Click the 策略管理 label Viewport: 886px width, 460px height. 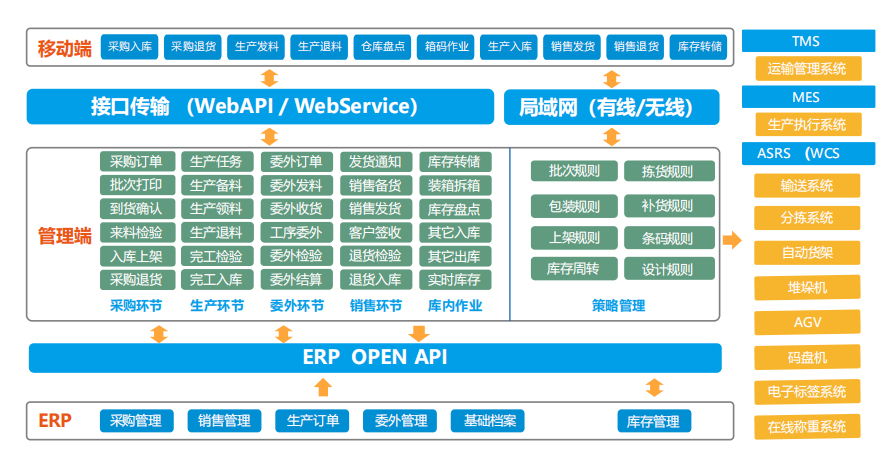click(x=617, y=306)
